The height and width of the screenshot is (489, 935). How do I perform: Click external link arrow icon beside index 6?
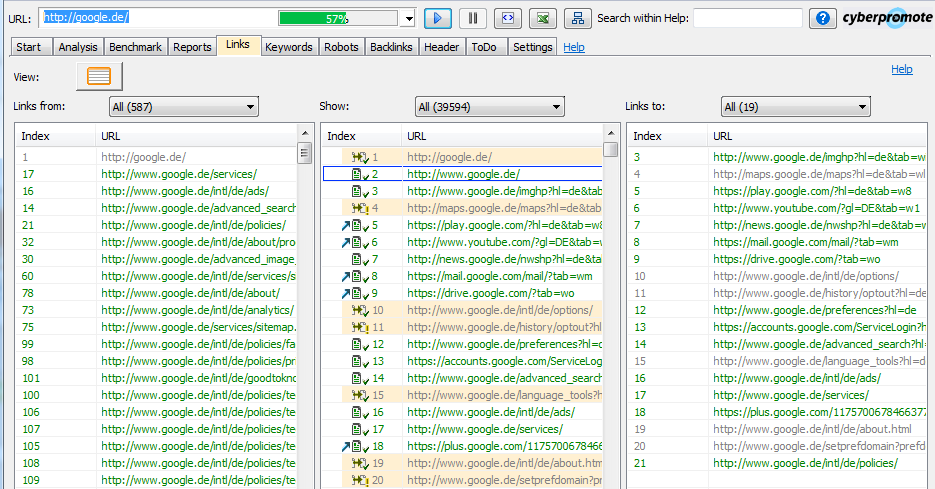click(345, 242)
